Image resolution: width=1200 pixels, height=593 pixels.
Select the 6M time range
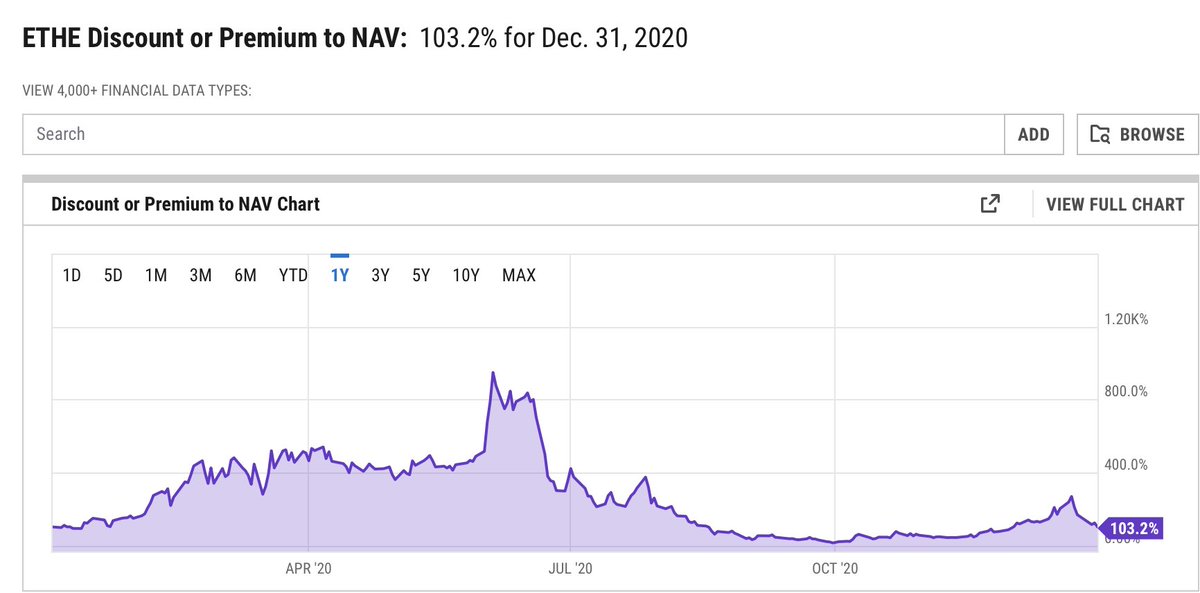point(246,274)
